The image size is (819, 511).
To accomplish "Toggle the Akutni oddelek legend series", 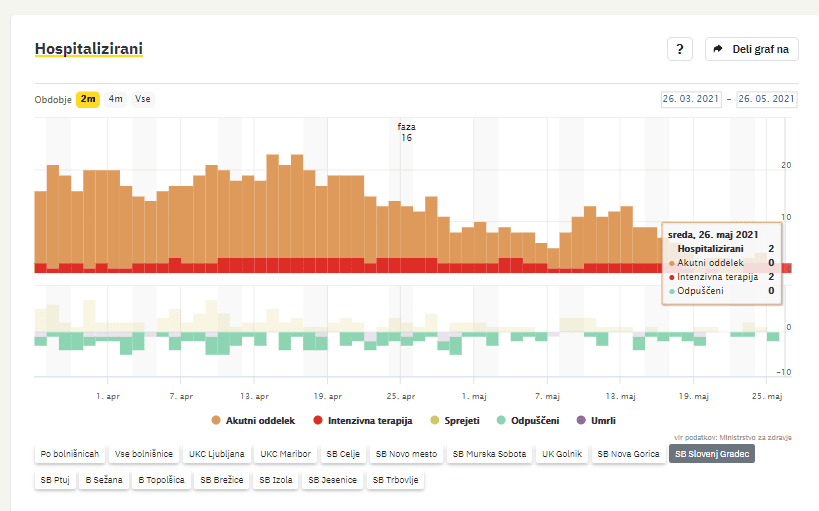I will tap(253, 420).
